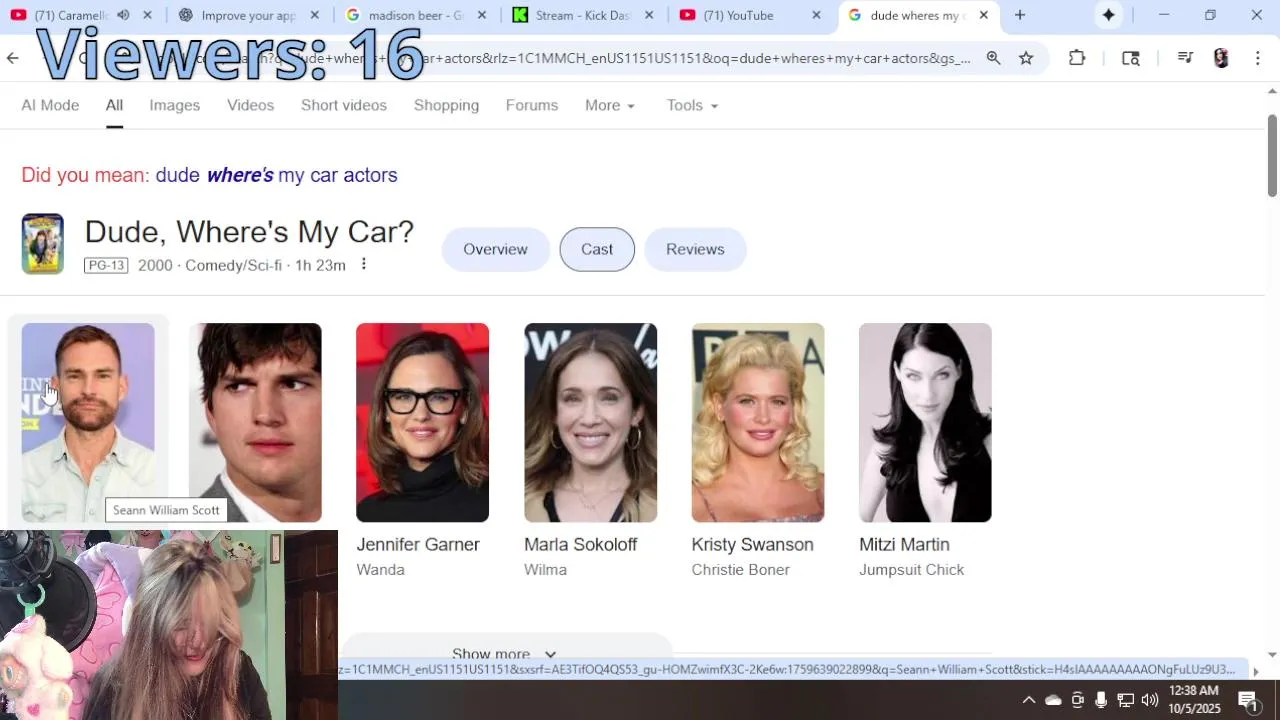
Task: Open the Windows notification center icon
Action: (x=1248, y=700)
